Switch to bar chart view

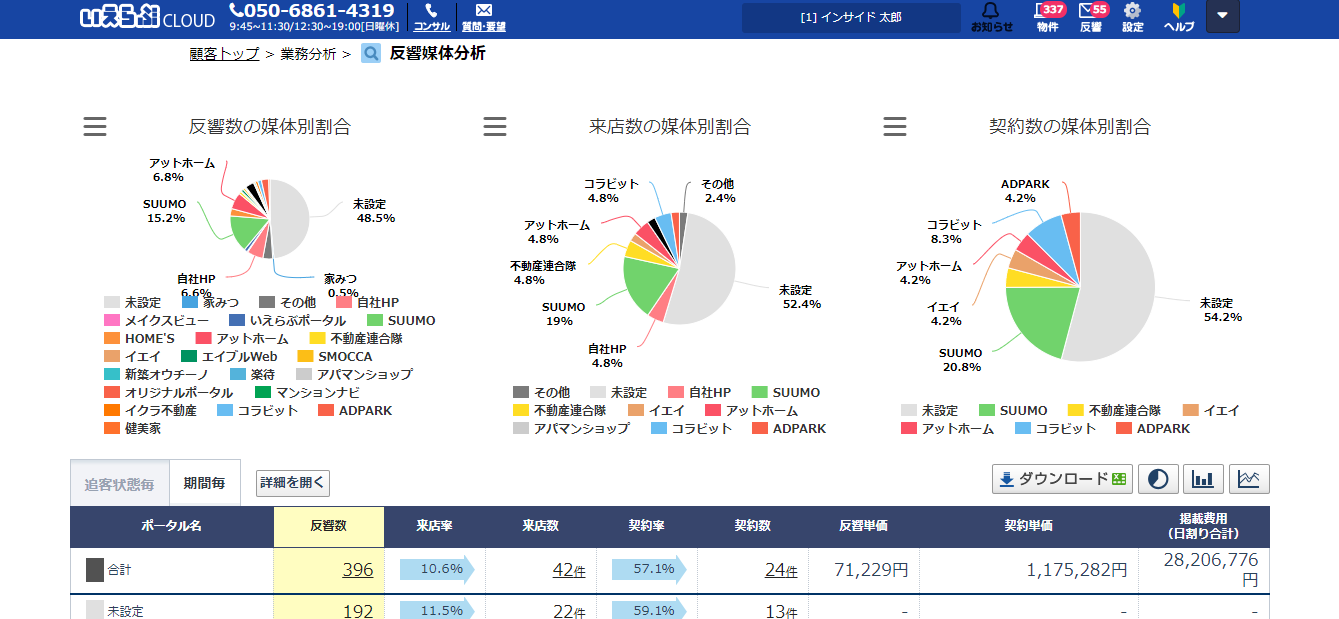point(1203,479)
